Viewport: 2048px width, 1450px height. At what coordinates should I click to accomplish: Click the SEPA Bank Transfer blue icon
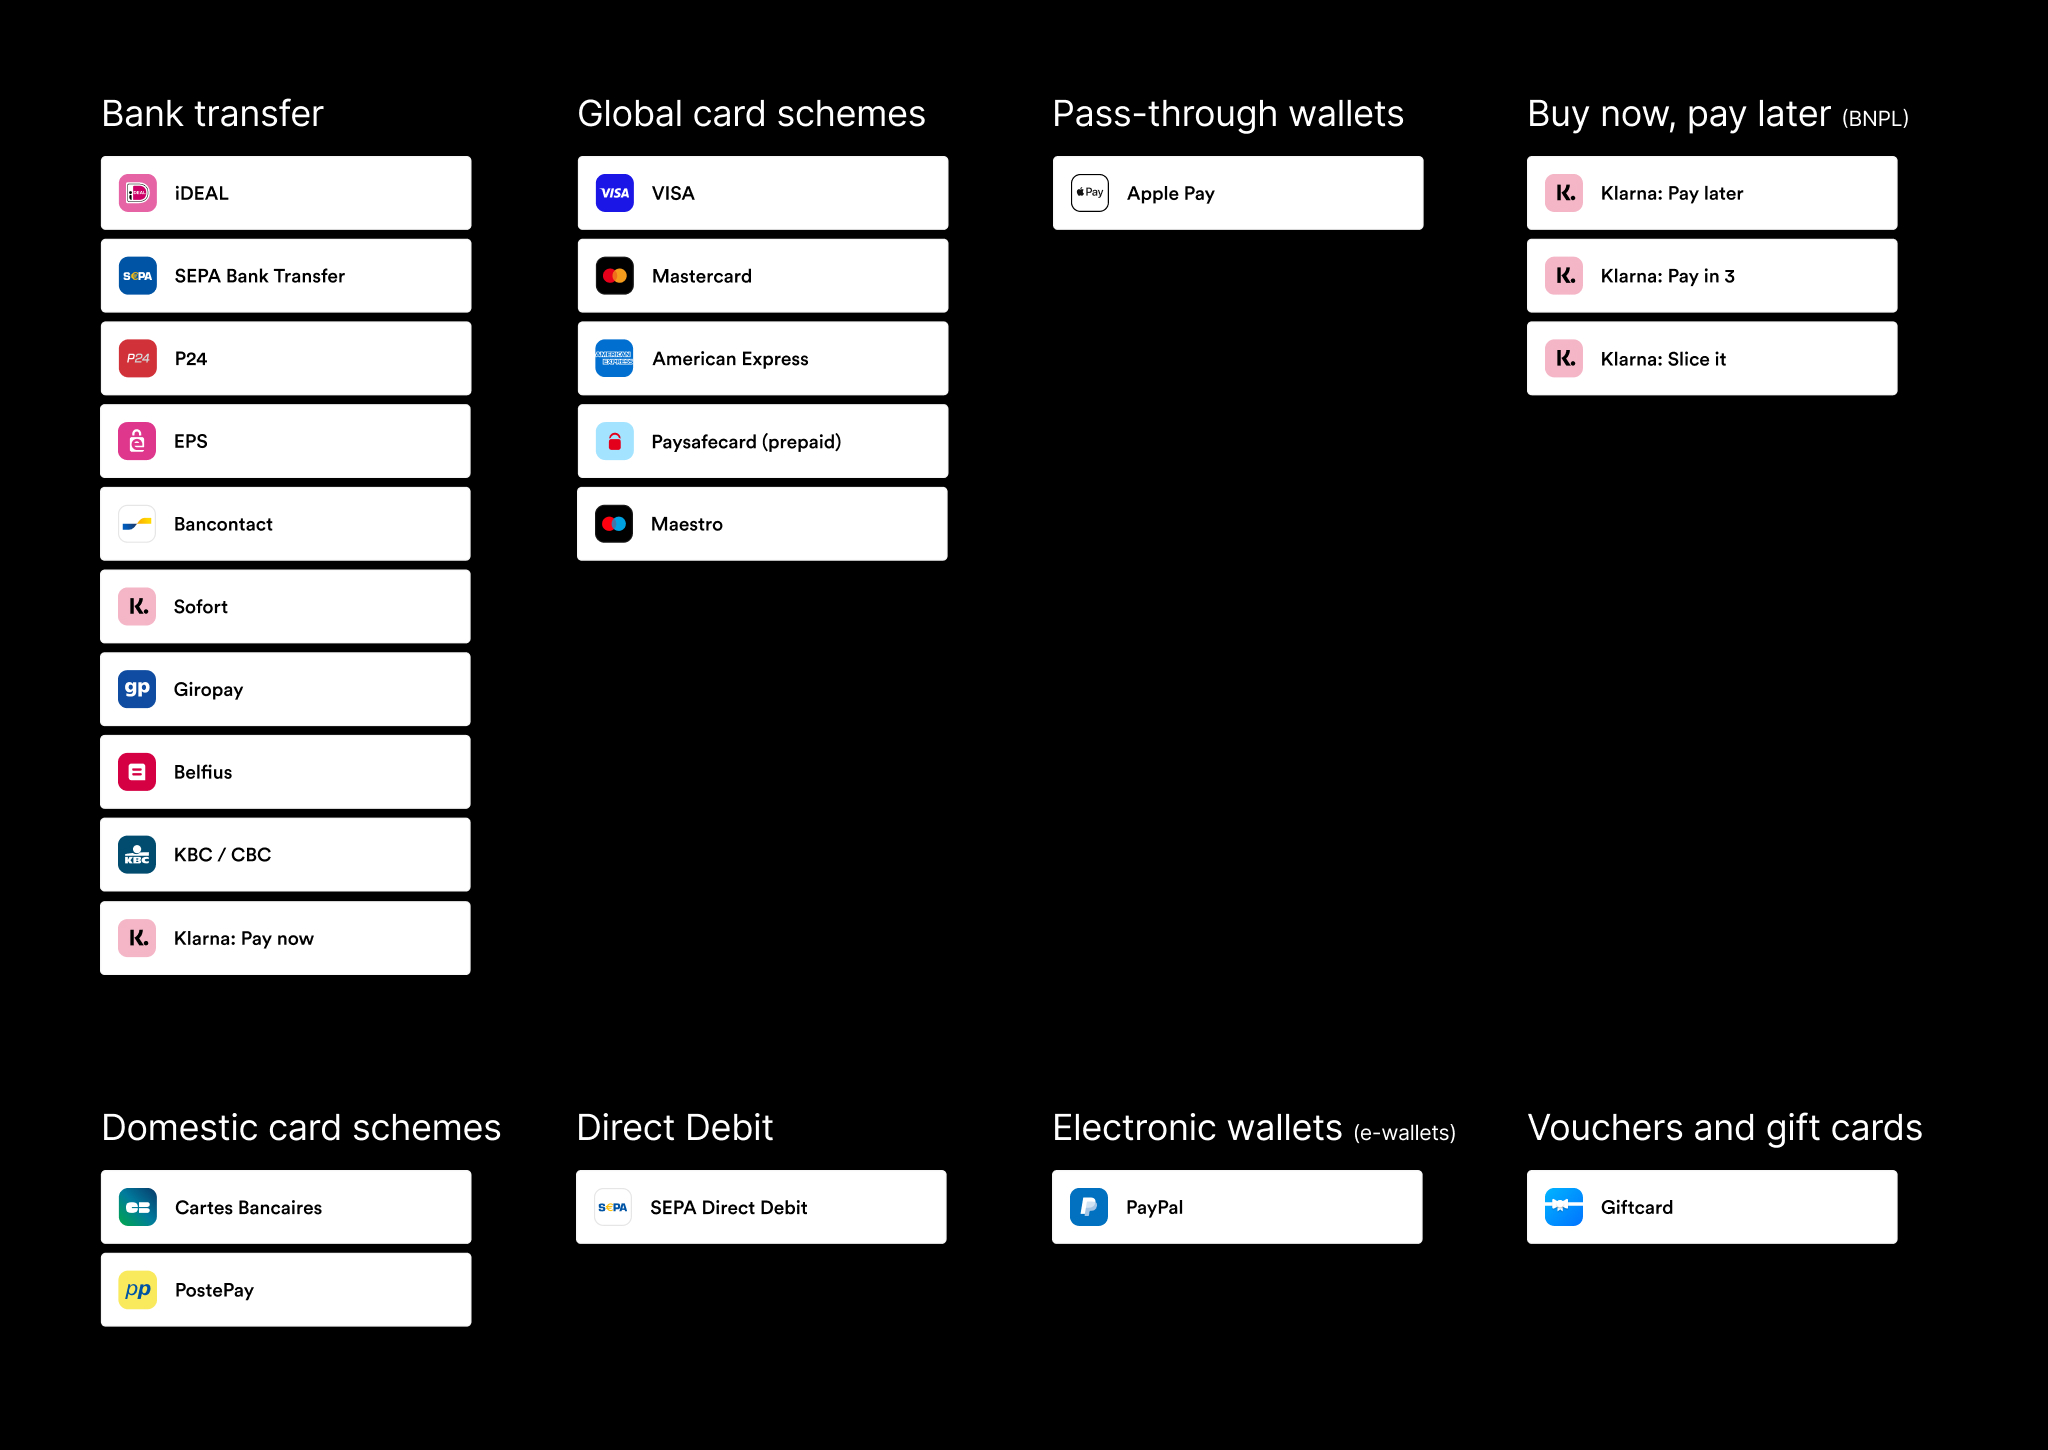point(138,276)
